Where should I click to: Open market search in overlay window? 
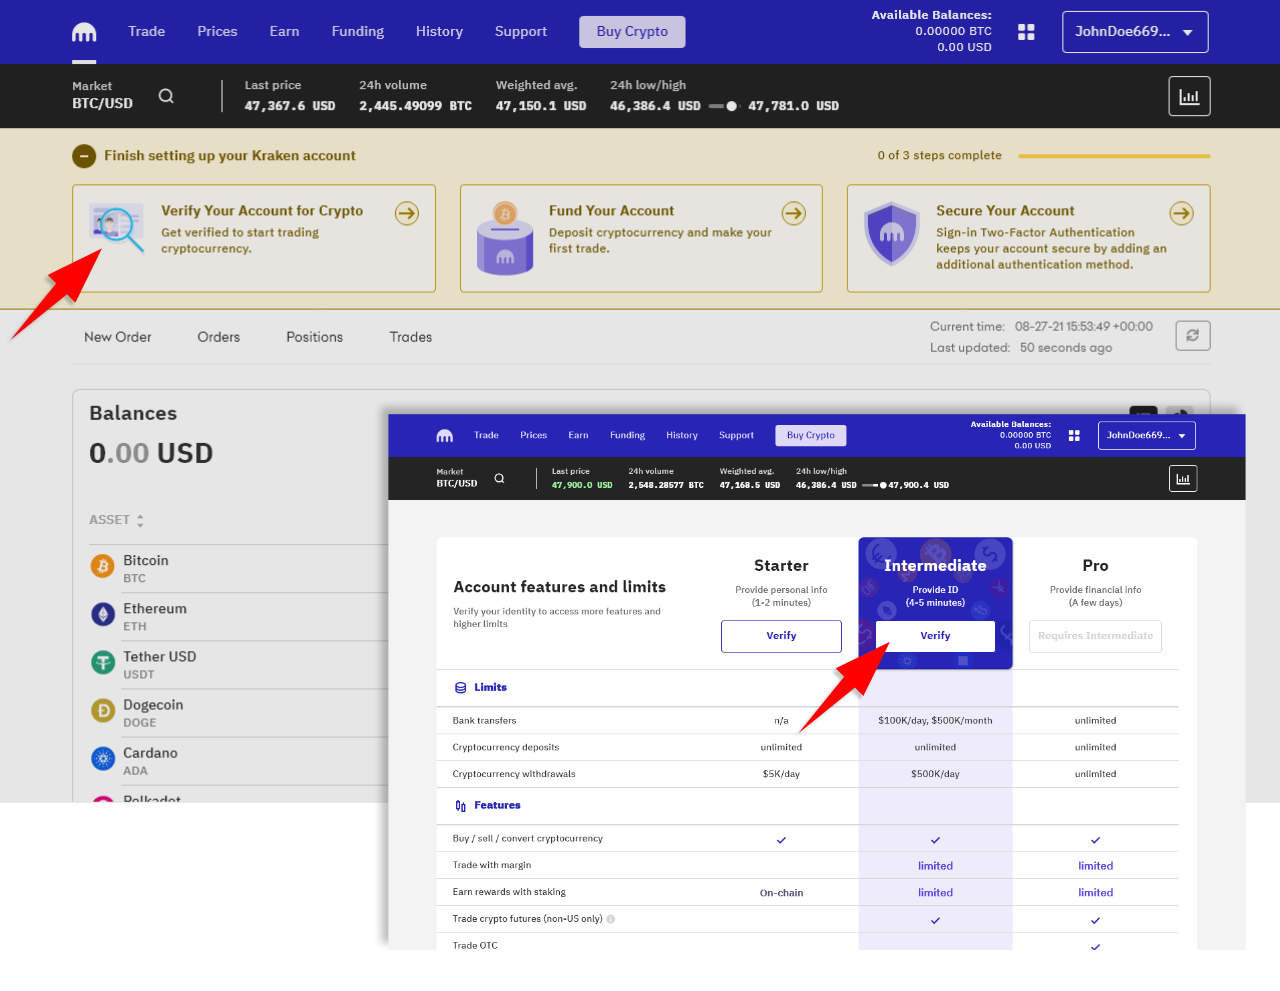499,478
